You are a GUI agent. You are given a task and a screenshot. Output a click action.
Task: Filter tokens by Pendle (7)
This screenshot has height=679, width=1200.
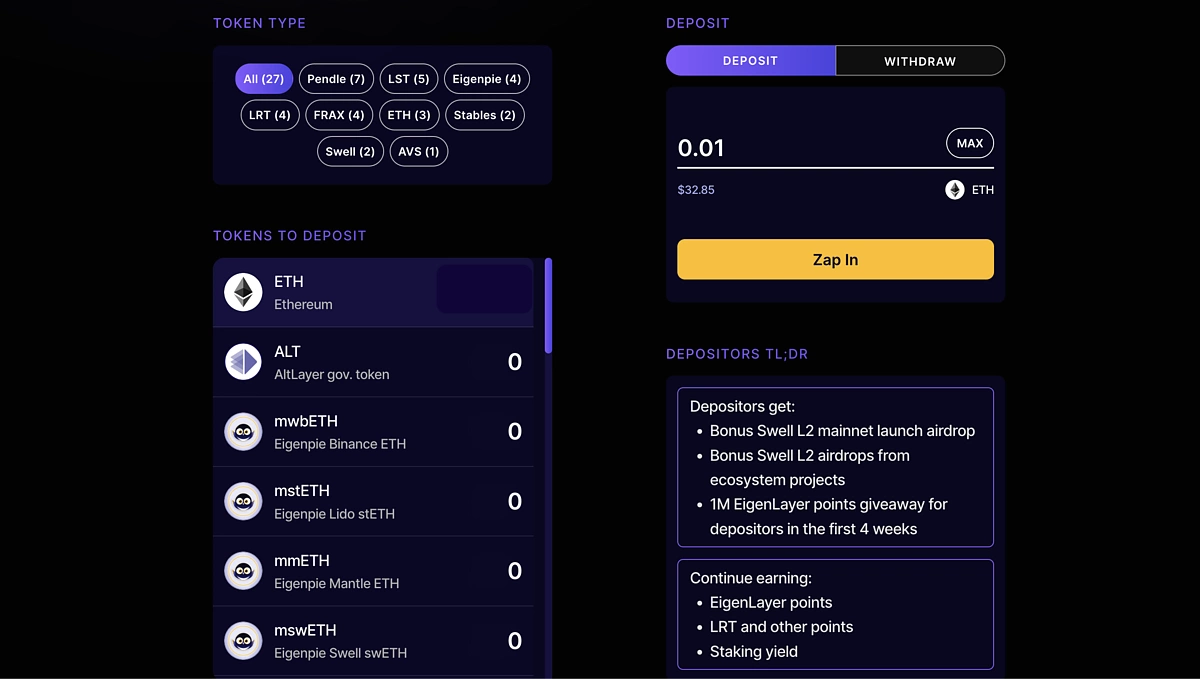point(336,79)
